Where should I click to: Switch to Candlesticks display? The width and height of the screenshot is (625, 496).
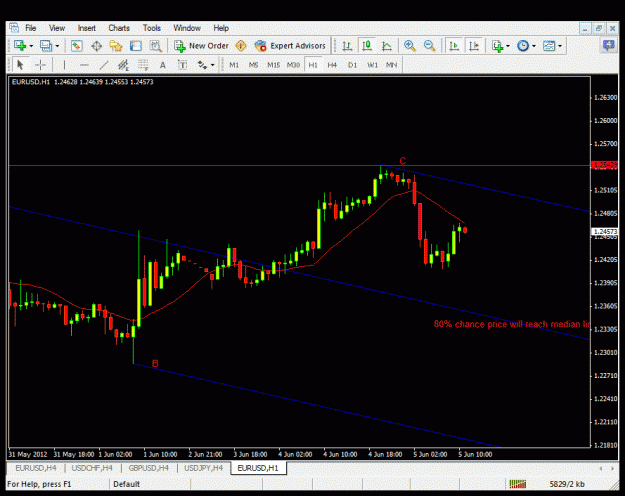(367, 46)
